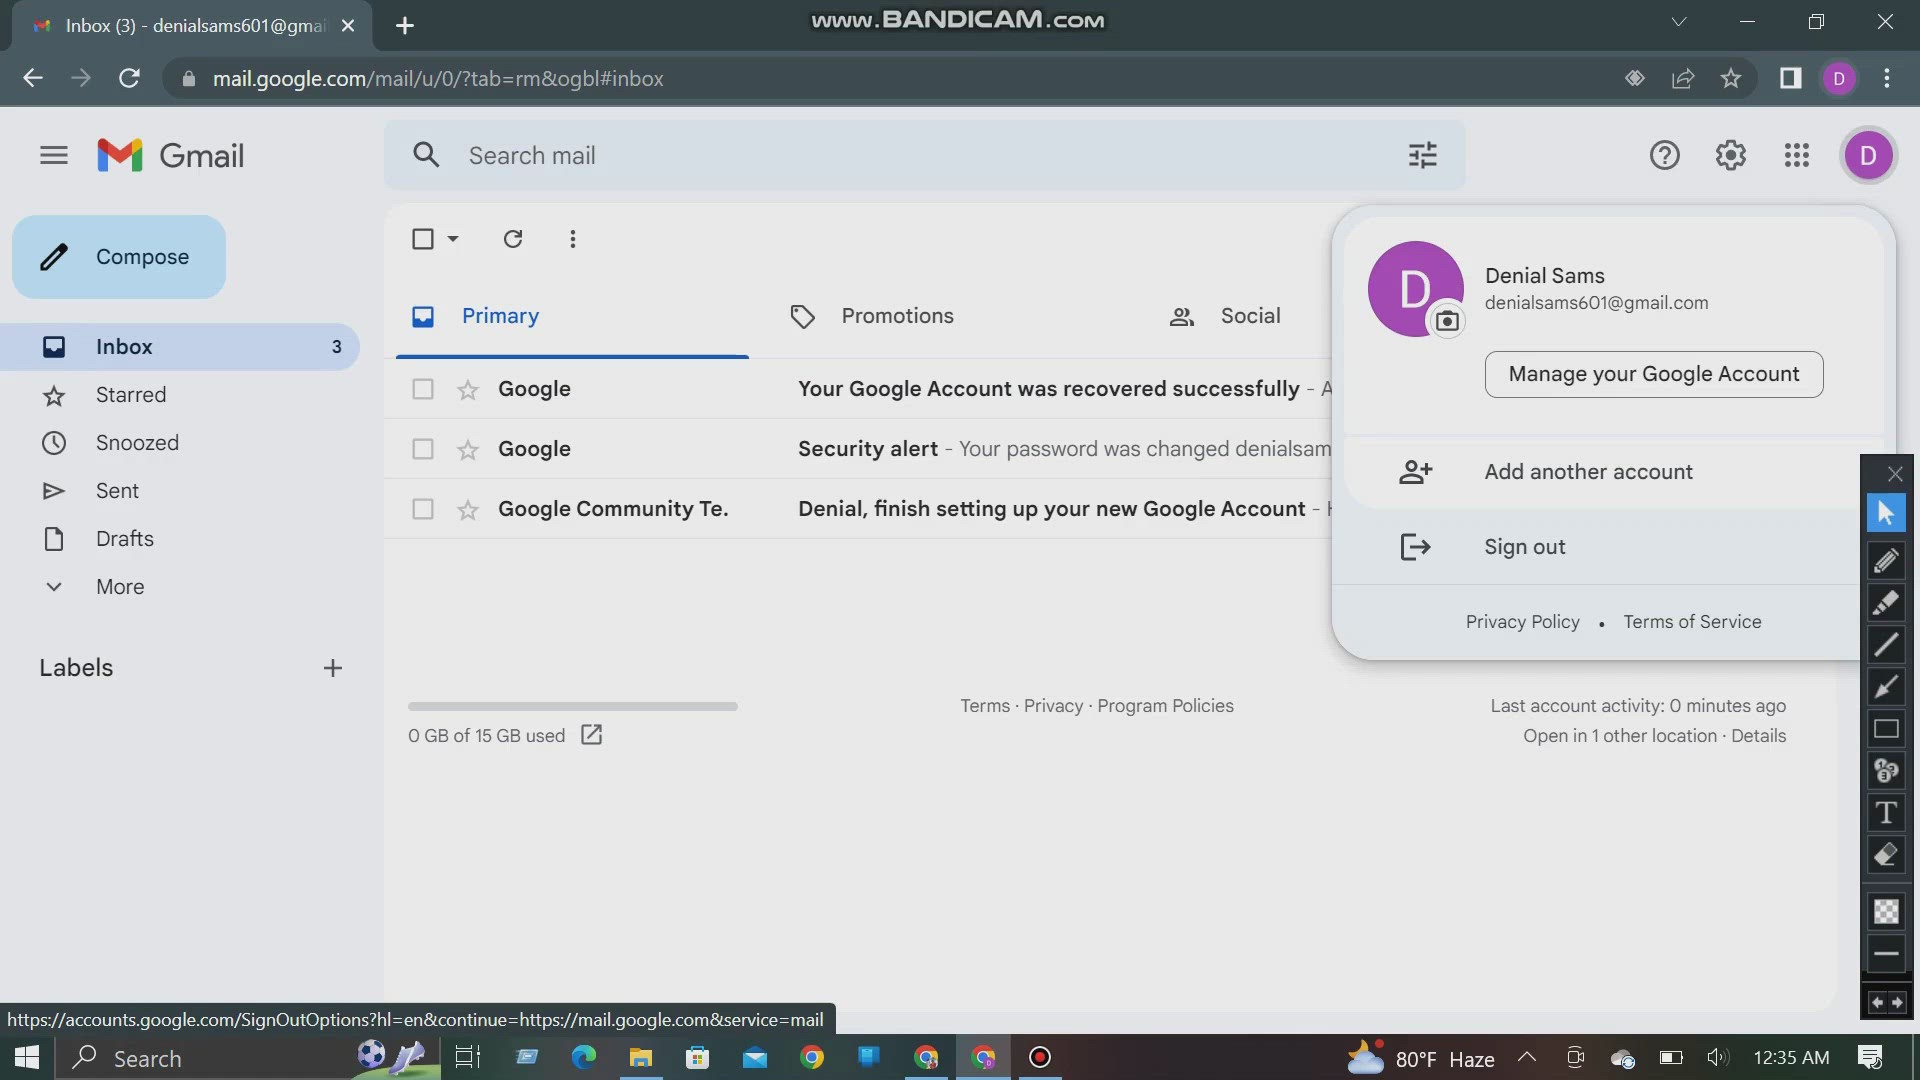
Task: Select Bandicam text tool
Action: click(x=1886, y=813)
